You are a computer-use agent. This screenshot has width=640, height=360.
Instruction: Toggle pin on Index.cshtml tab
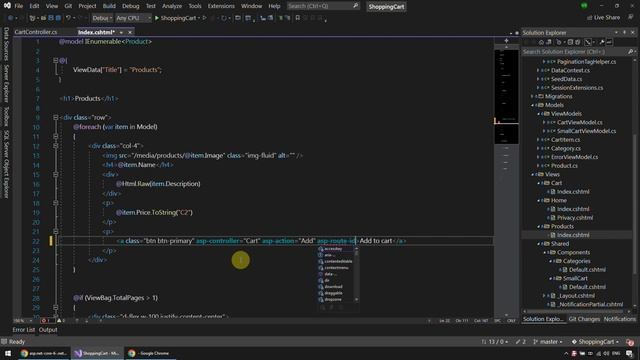pos(121,32)
